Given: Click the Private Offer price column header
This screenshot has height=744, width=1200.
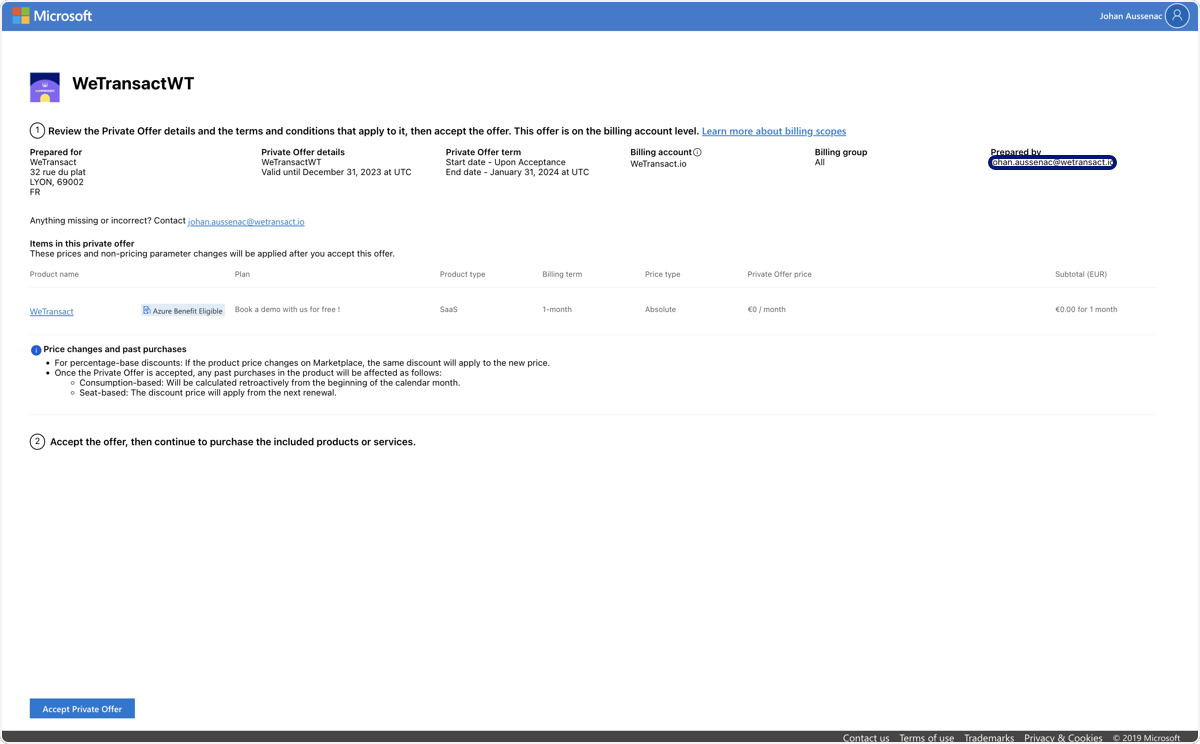Looking at the screenshot, I should [779, 274].
